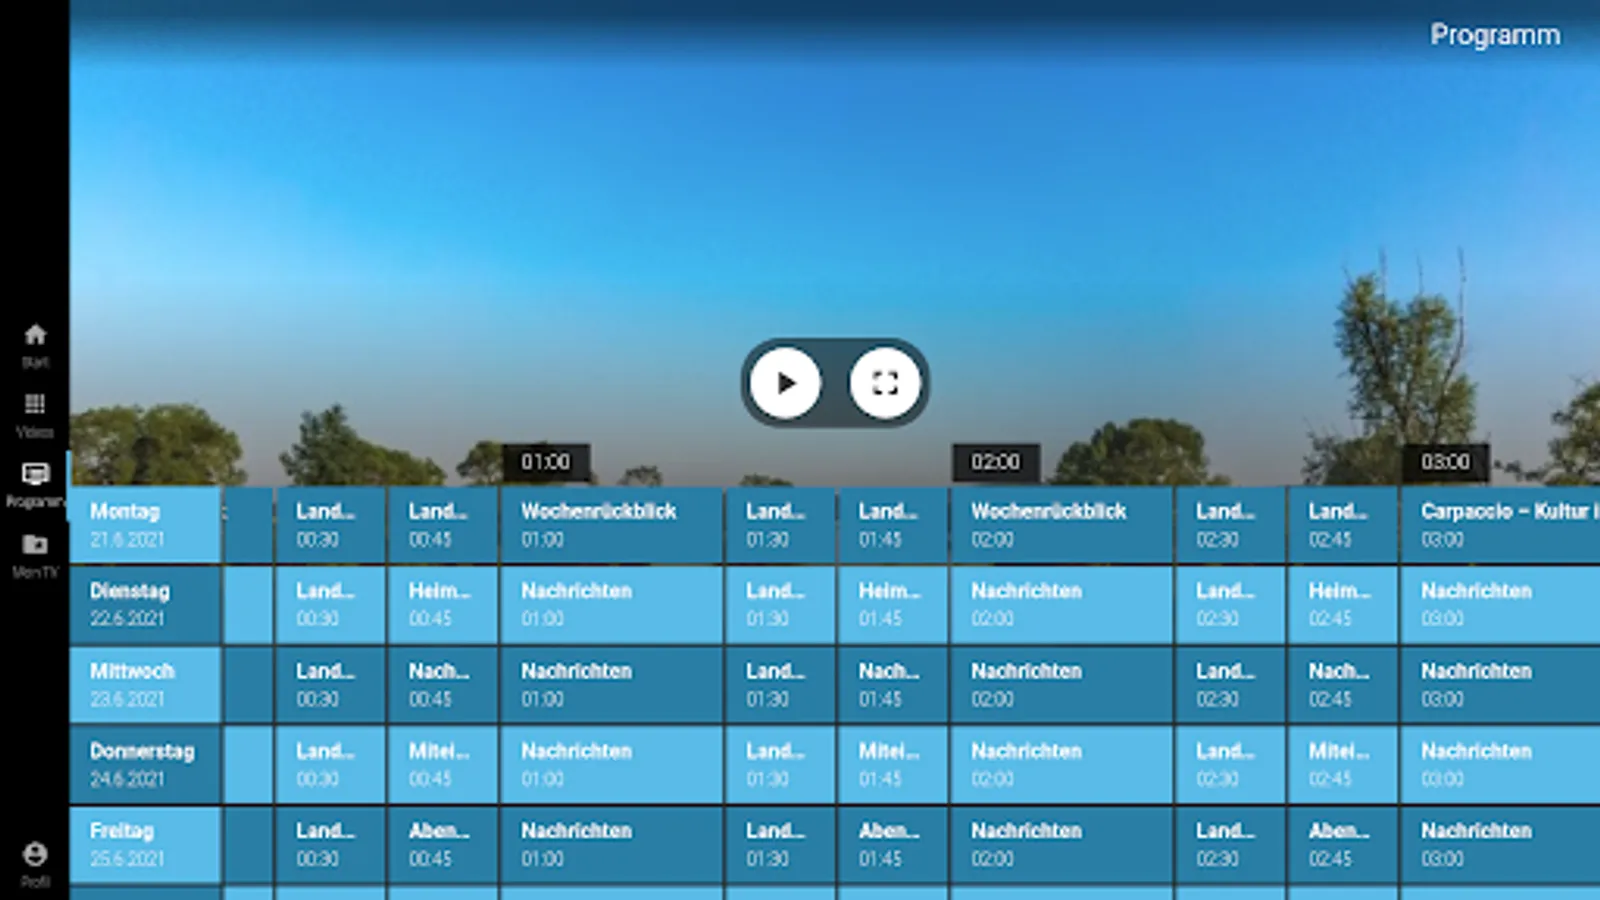
Task: Open Montag's Land... entry at 00:30
Action: click(330, 525)
